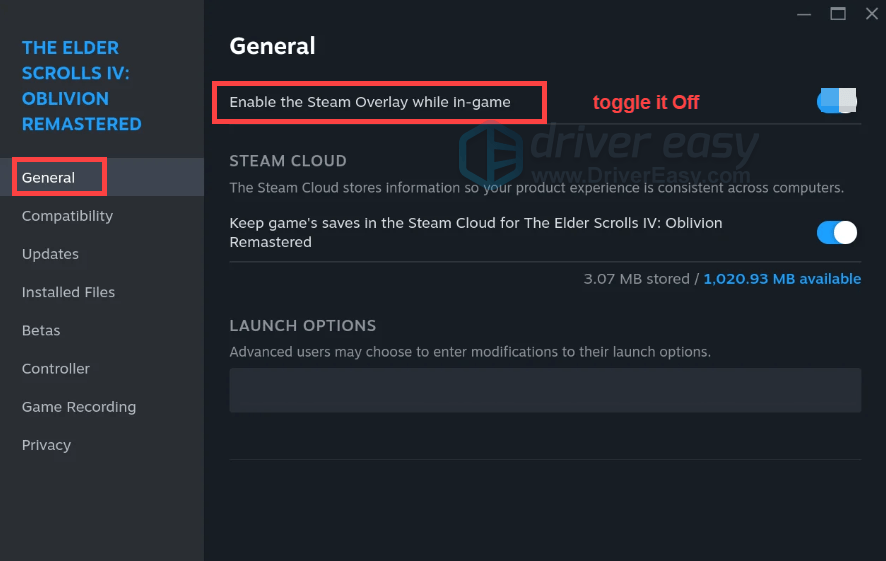This screenshot has height=561, width=886.
Task: Disable the Steam Cloud saves toggle
Action: [837, 233]
